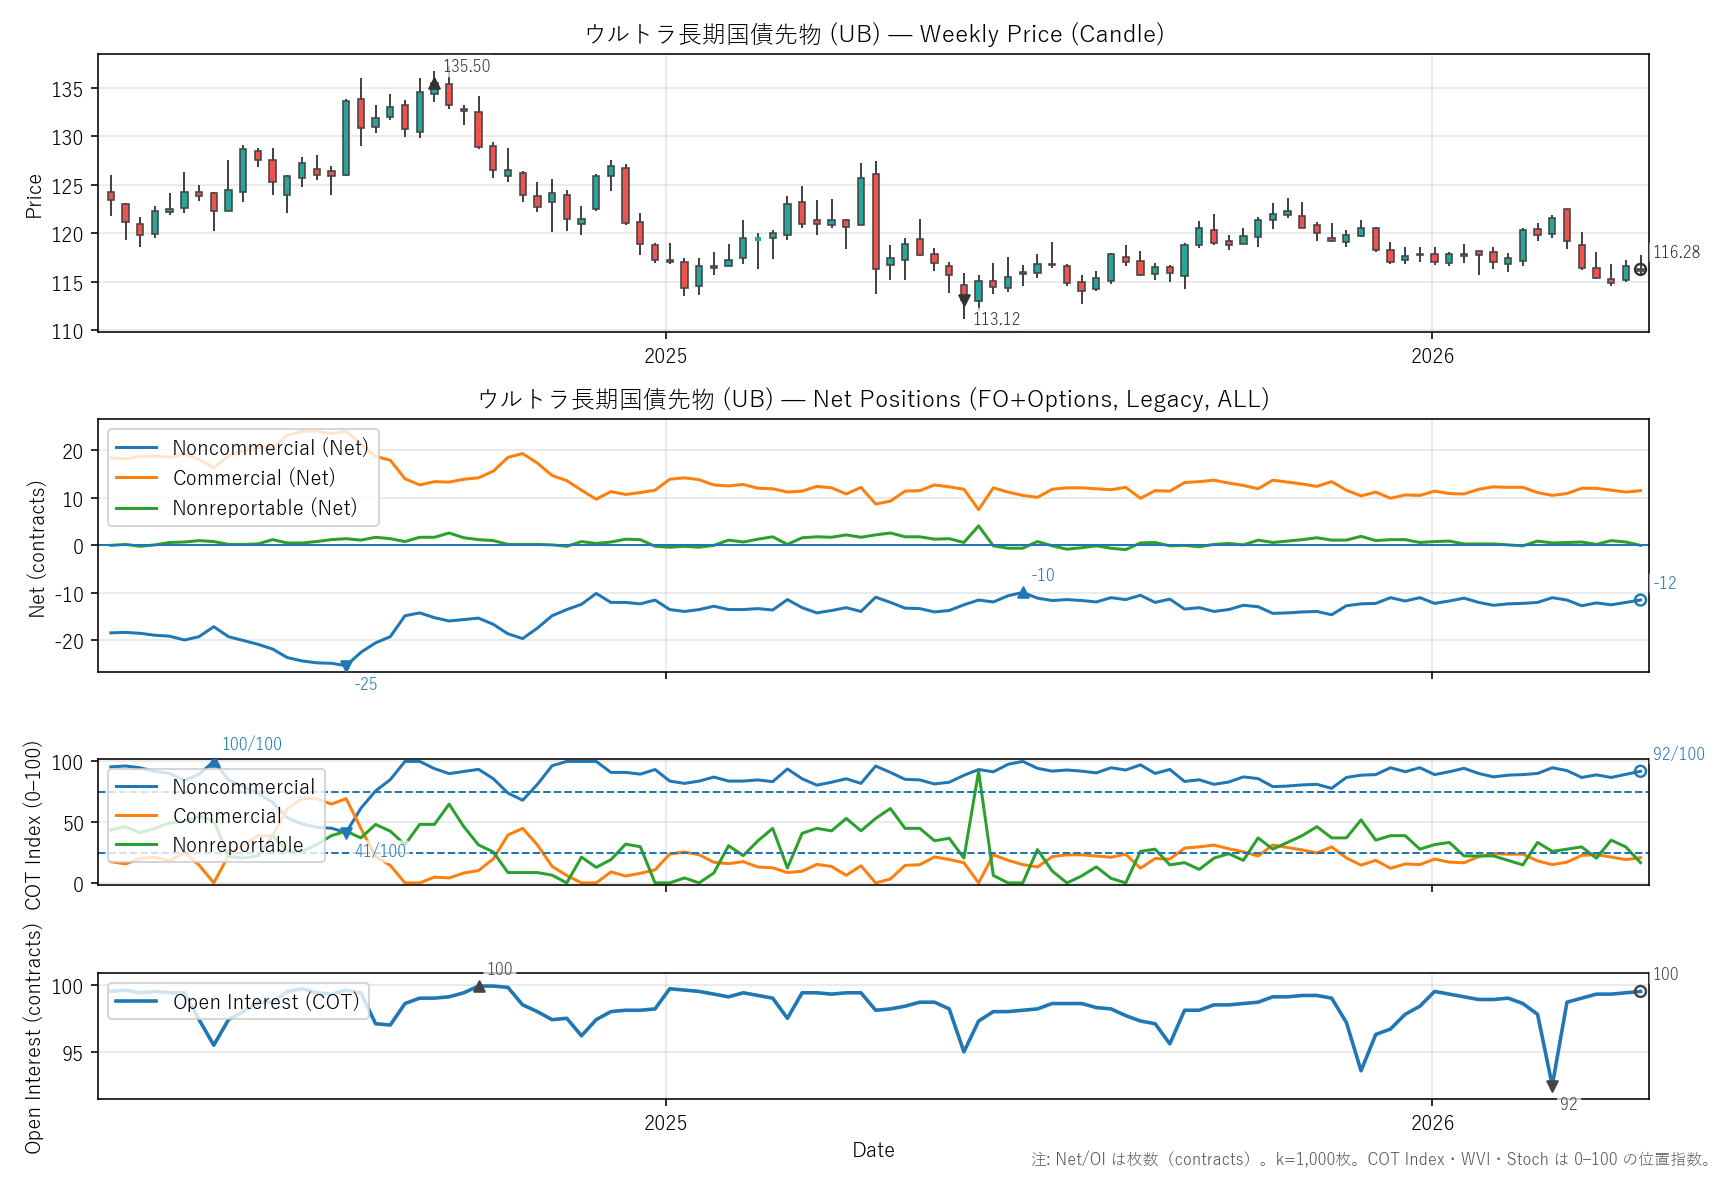Click the 113.12 price low triangle marker
1728x1180 pixels.
click(964, 300)
